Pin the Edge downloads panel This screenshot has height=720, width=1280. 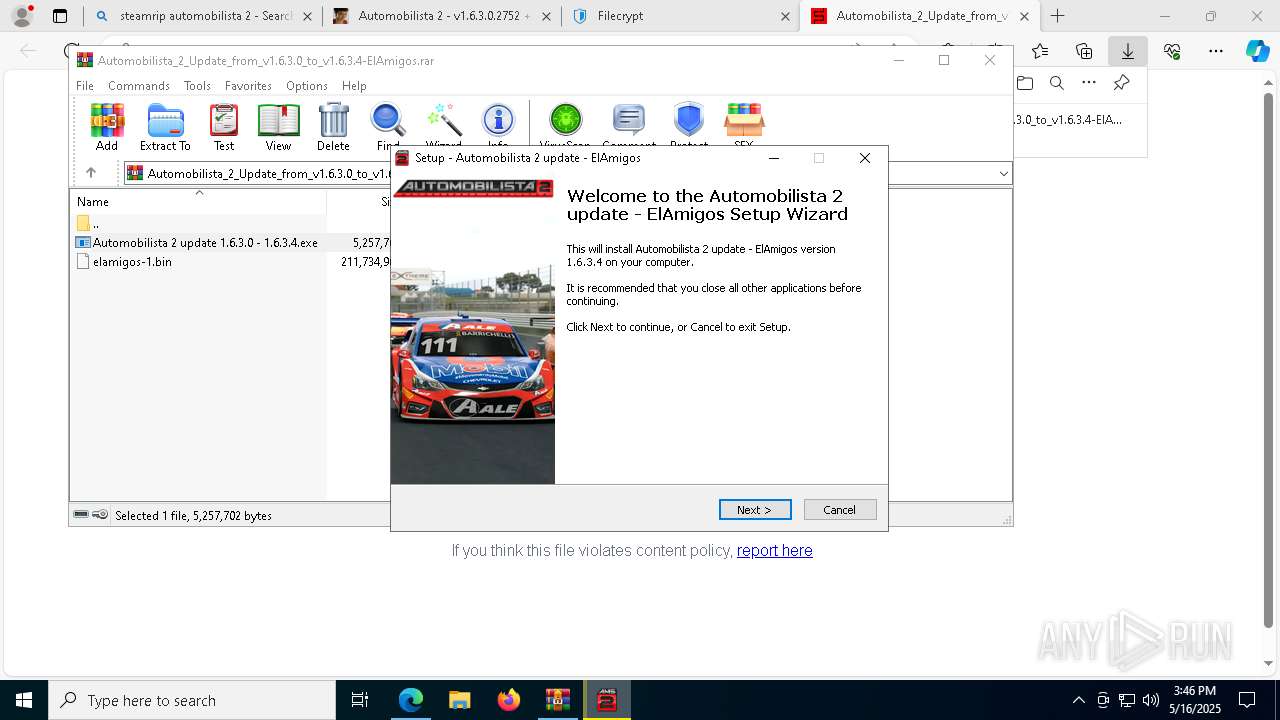tap(1122, 83)
